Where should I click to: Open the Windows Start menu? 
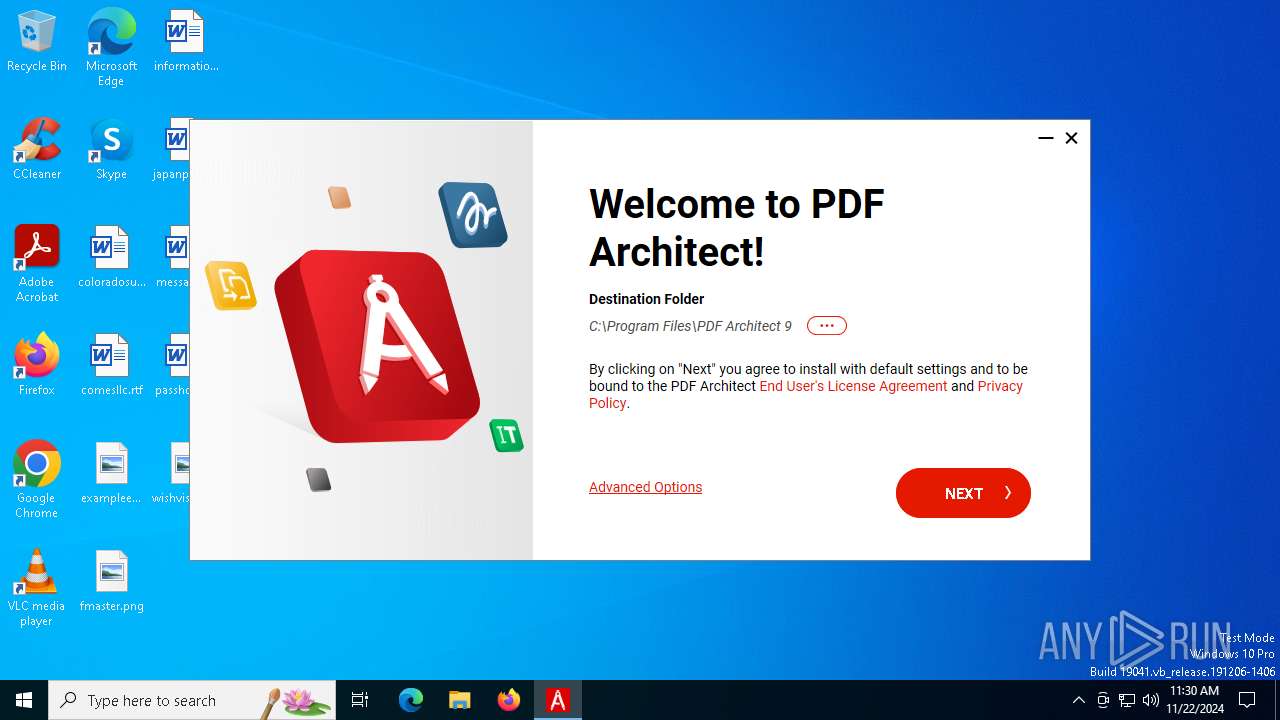[24, 700]
